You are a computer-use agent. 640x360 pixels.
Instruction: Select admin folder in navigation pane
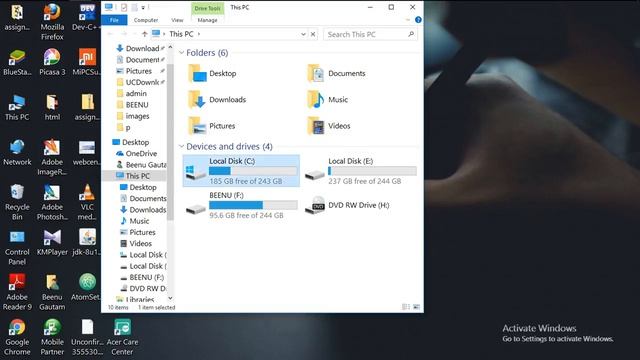(x=131, y=93)
